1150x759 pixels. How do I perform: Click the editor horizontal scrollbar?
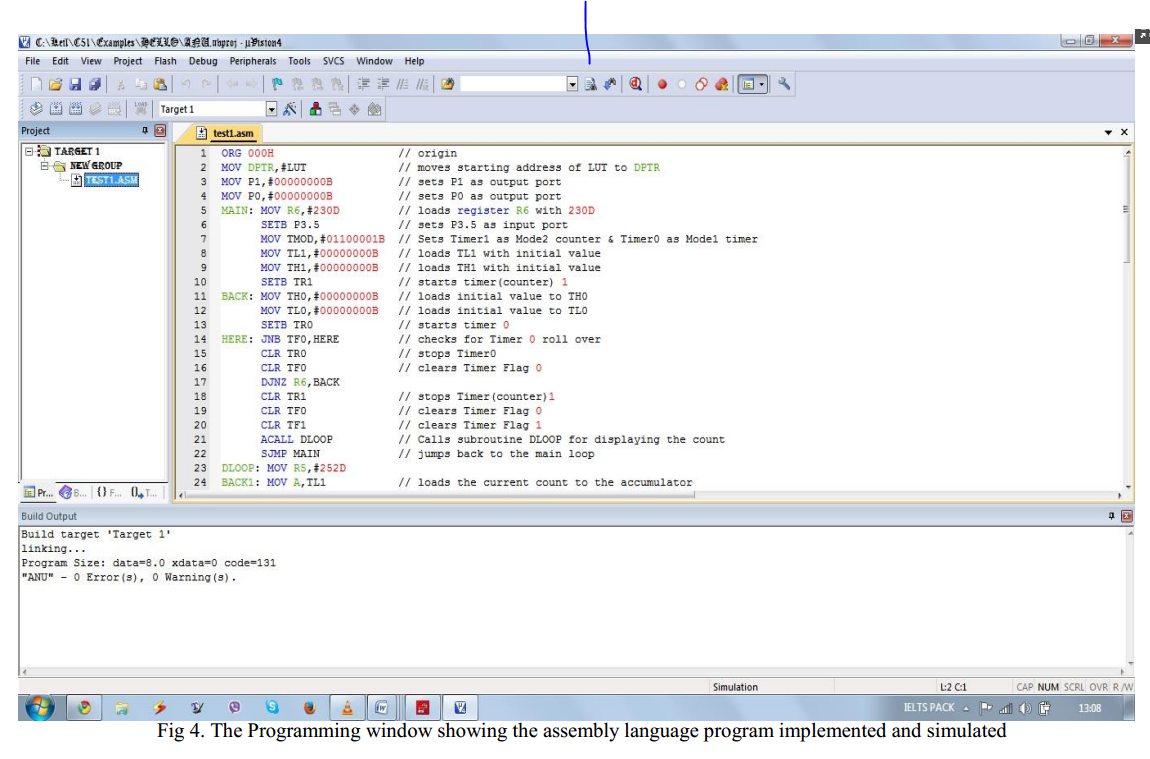[400, 493]
